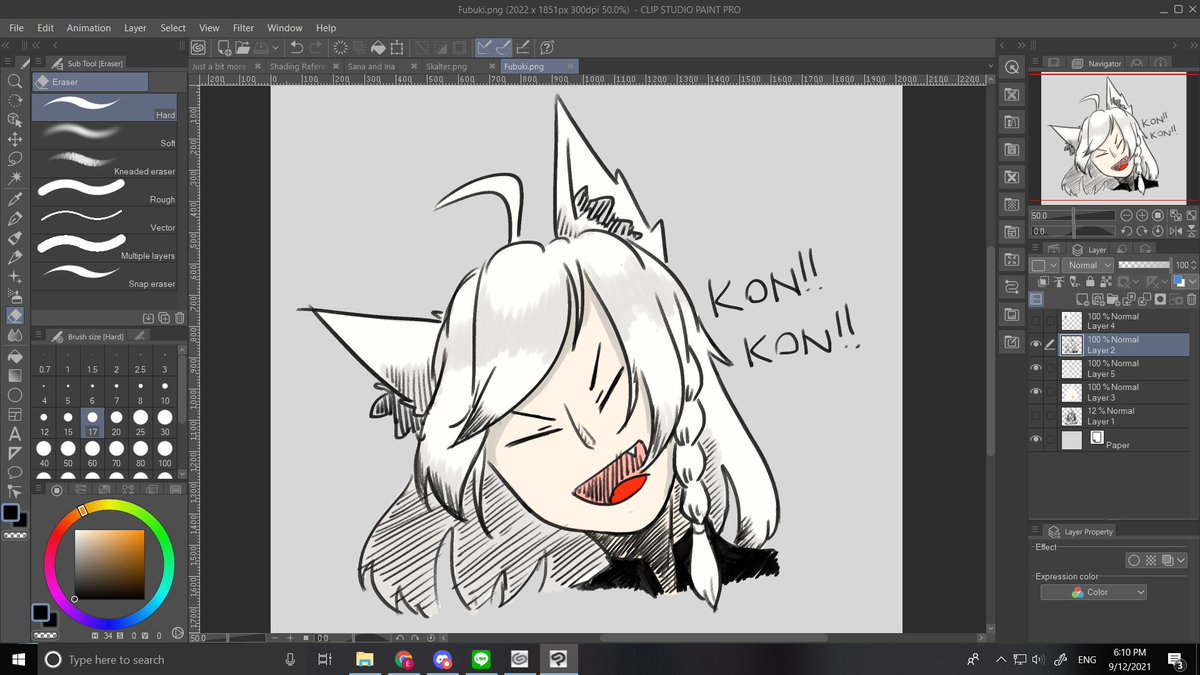Create a new canvas file

tap(224, 47)
